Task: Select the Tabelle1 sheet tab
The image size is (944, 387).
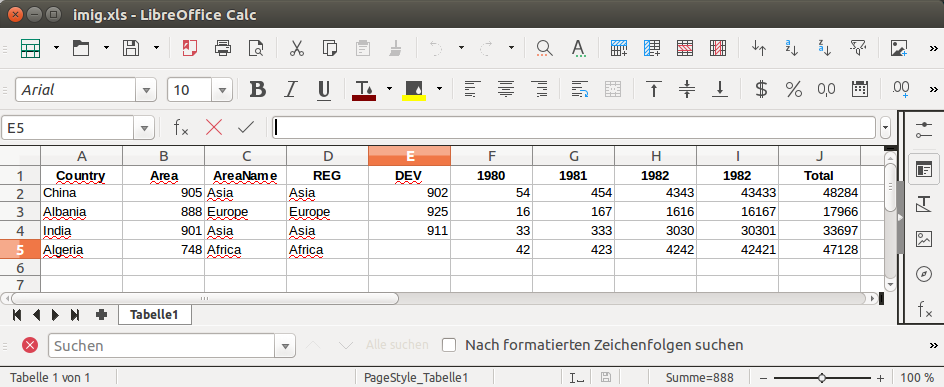Action: coord(155,315)
